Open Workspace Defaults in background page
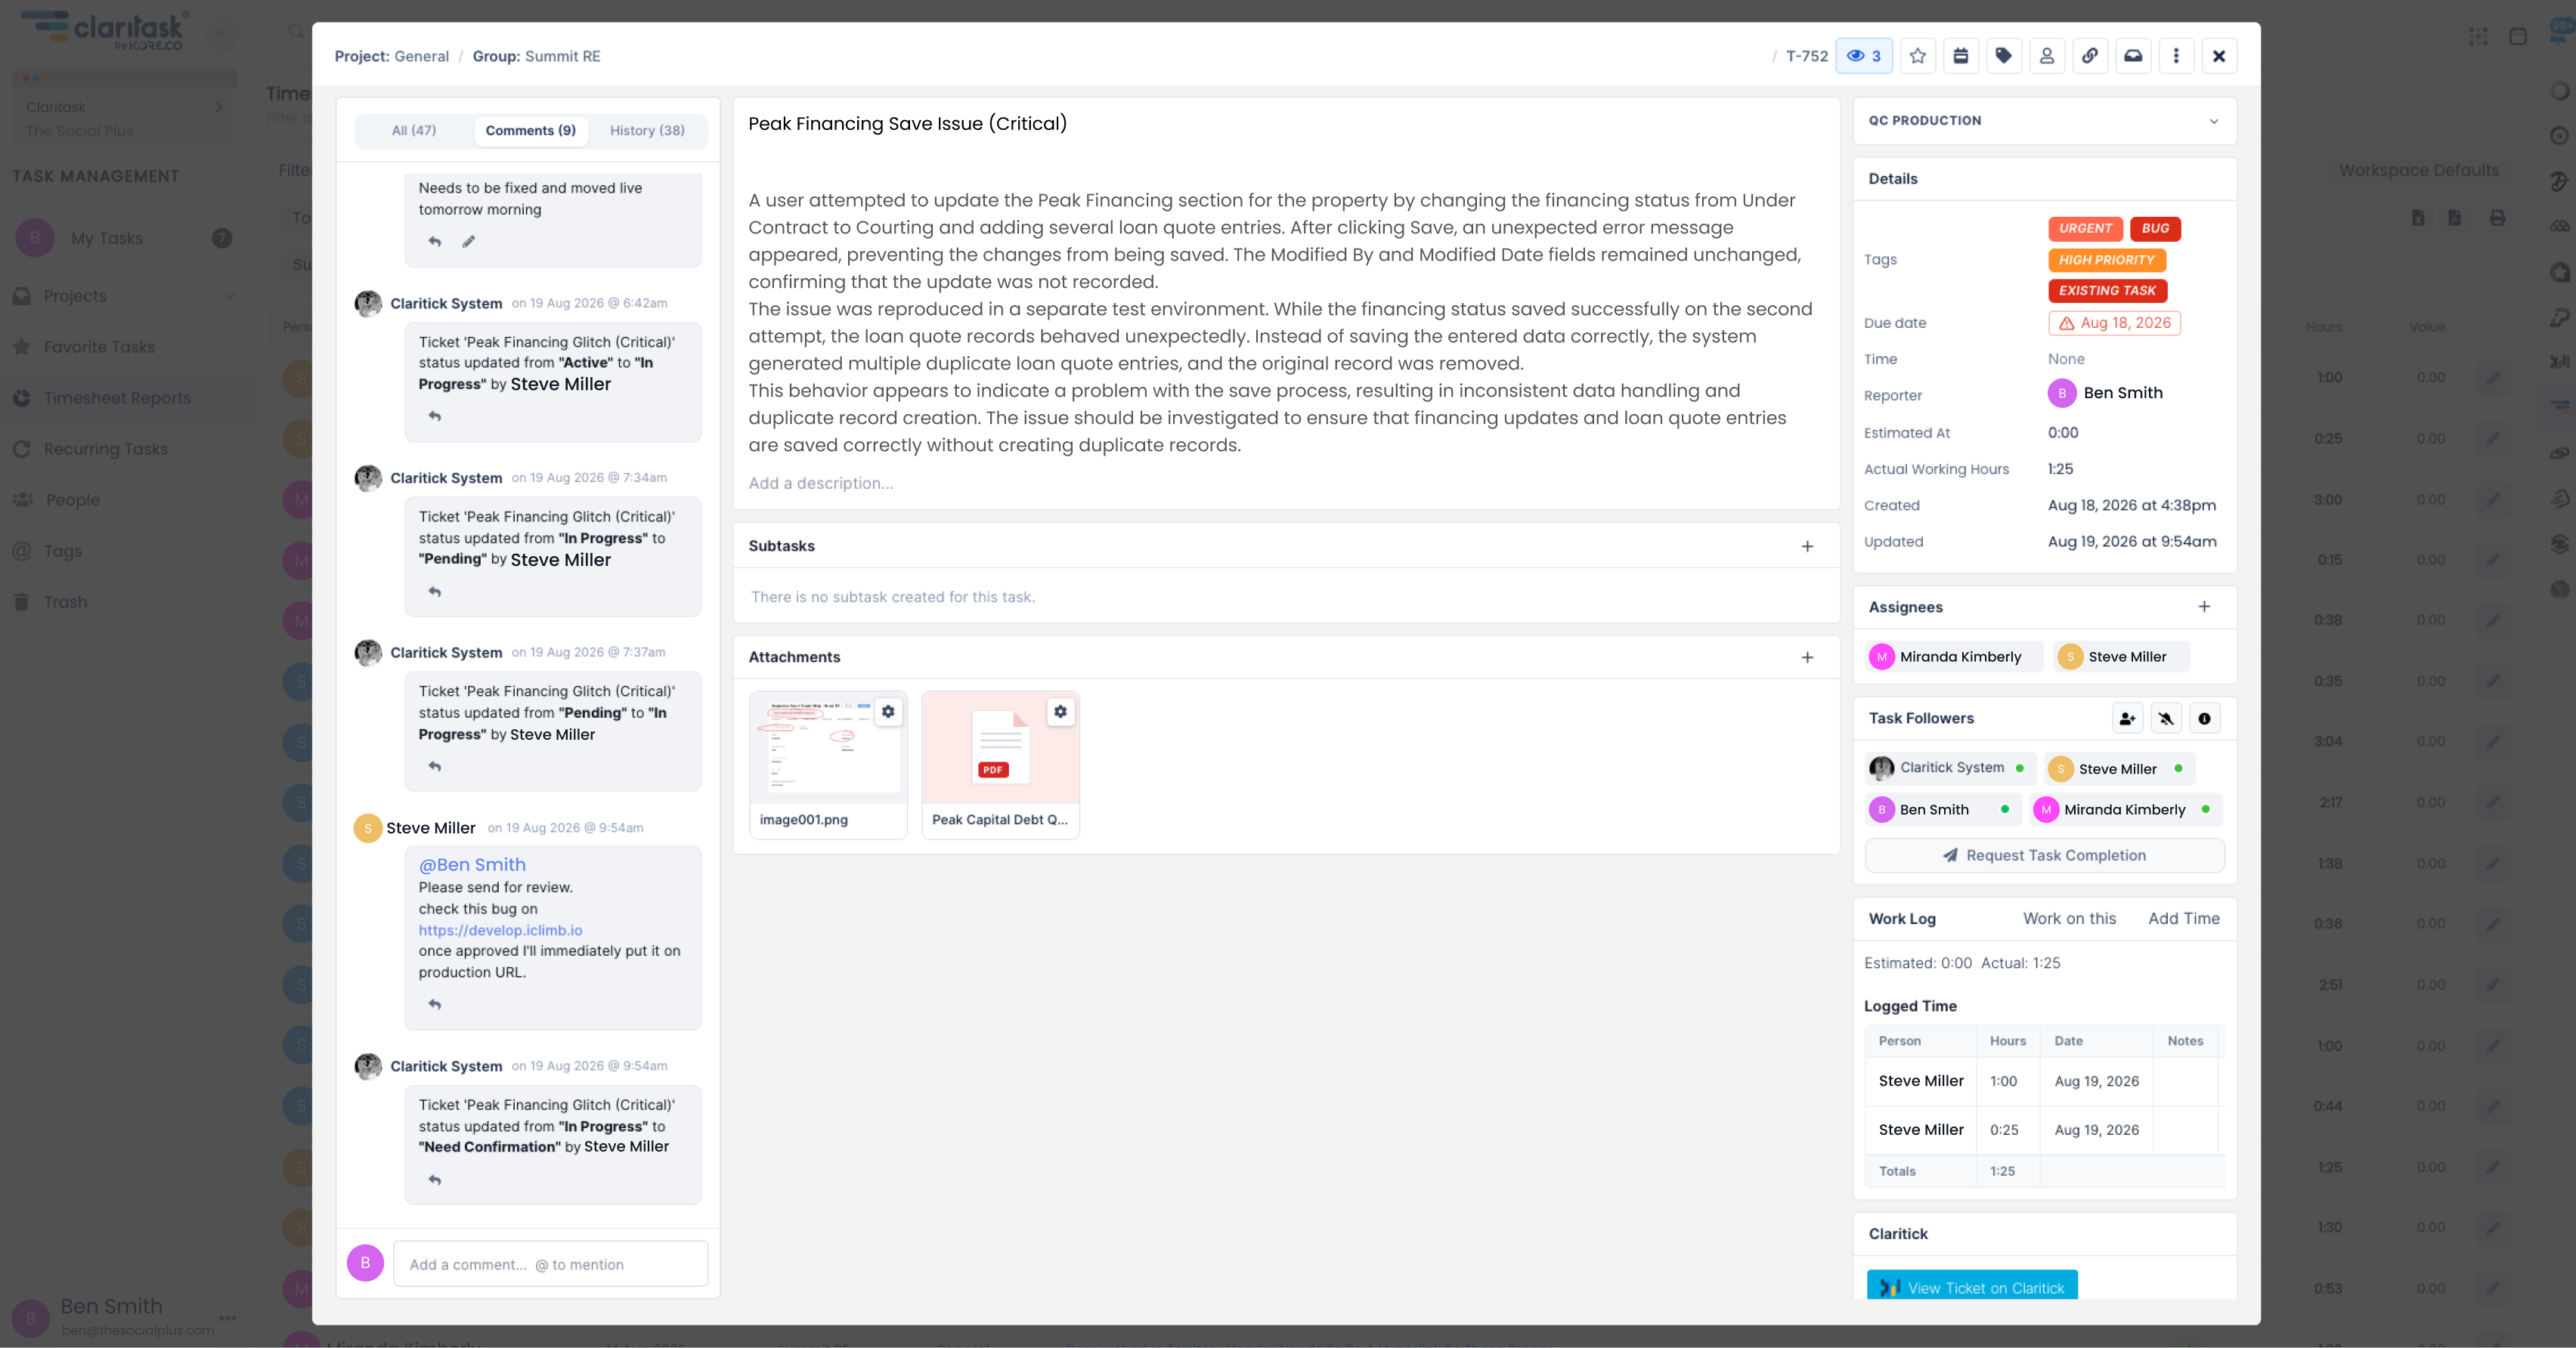Screen dimensions: 2576x1348 pos(2418,171)
